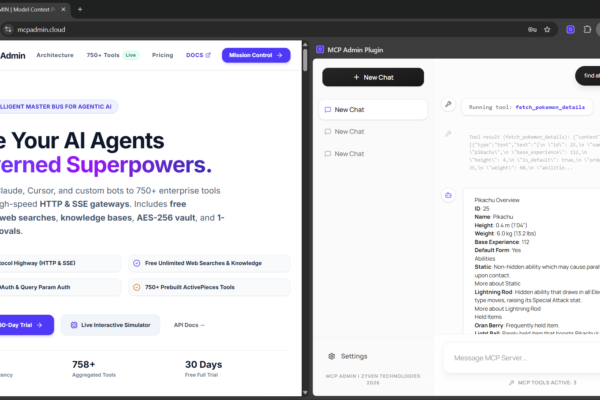Click the Message MCP Server input field
This screenshot has height=400, width=600.
click(522, 358)
